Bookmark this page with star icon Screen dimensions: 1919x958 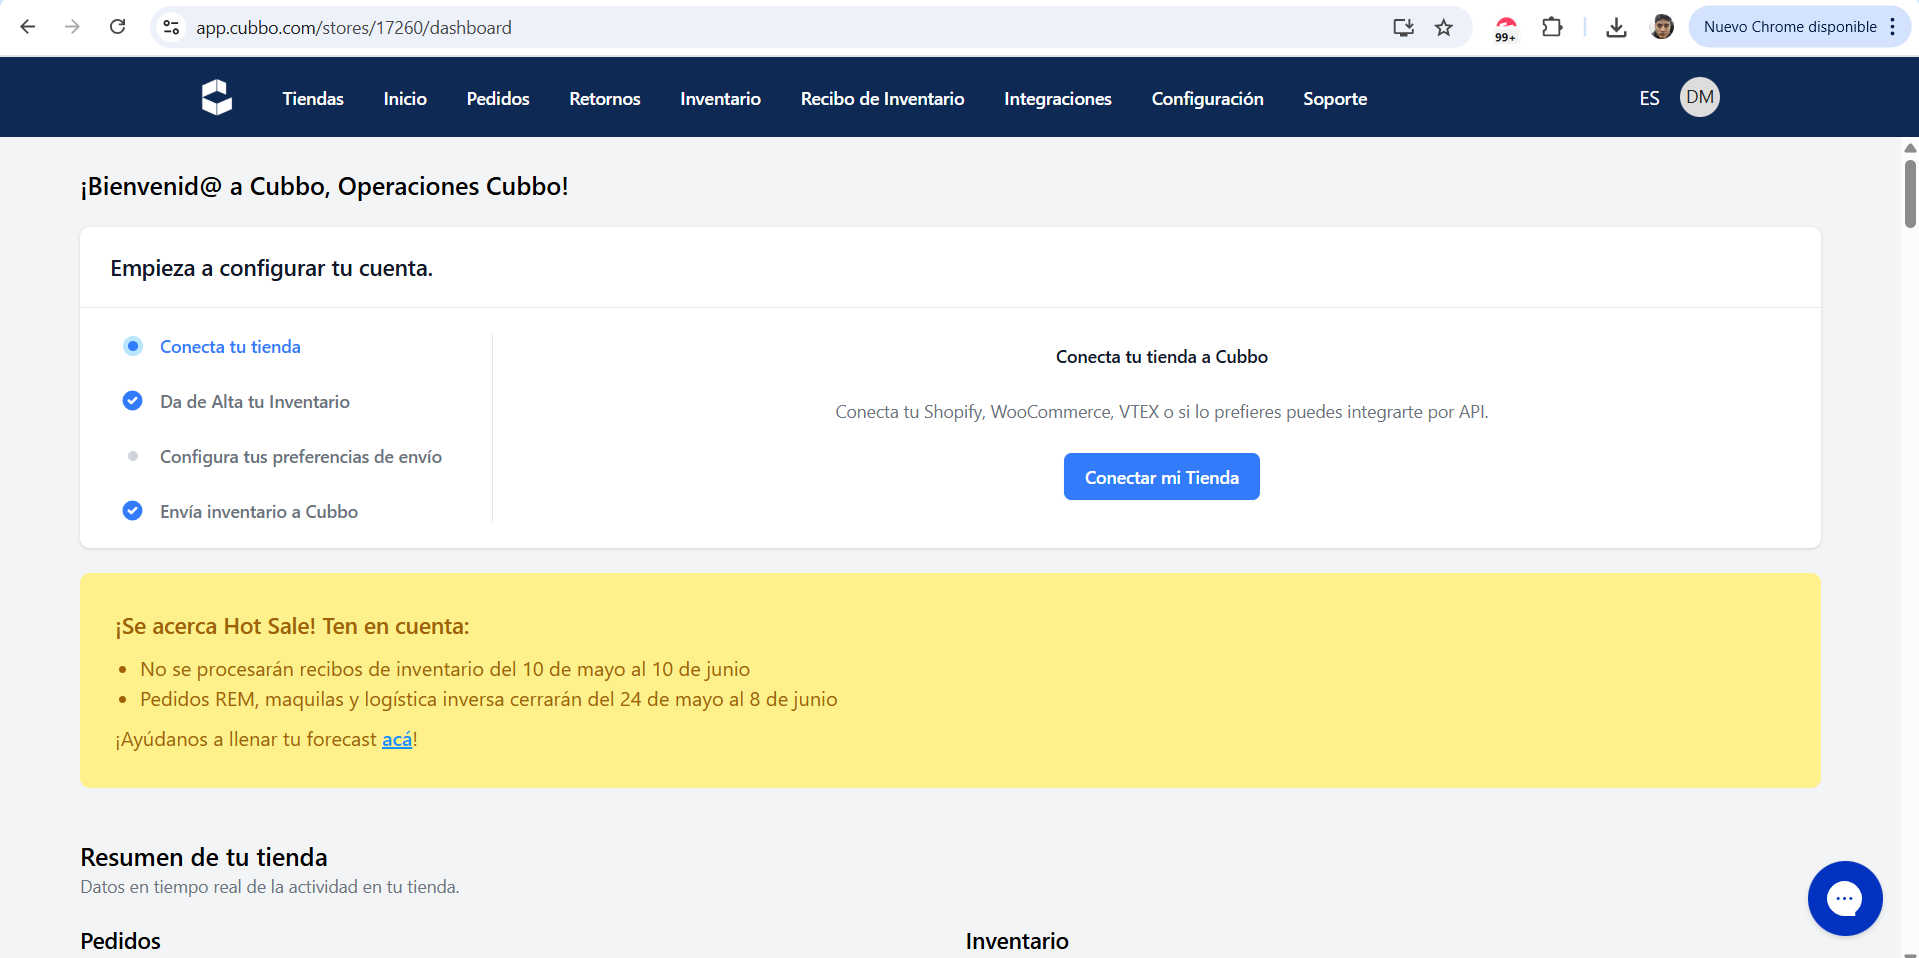point(1443,27)
